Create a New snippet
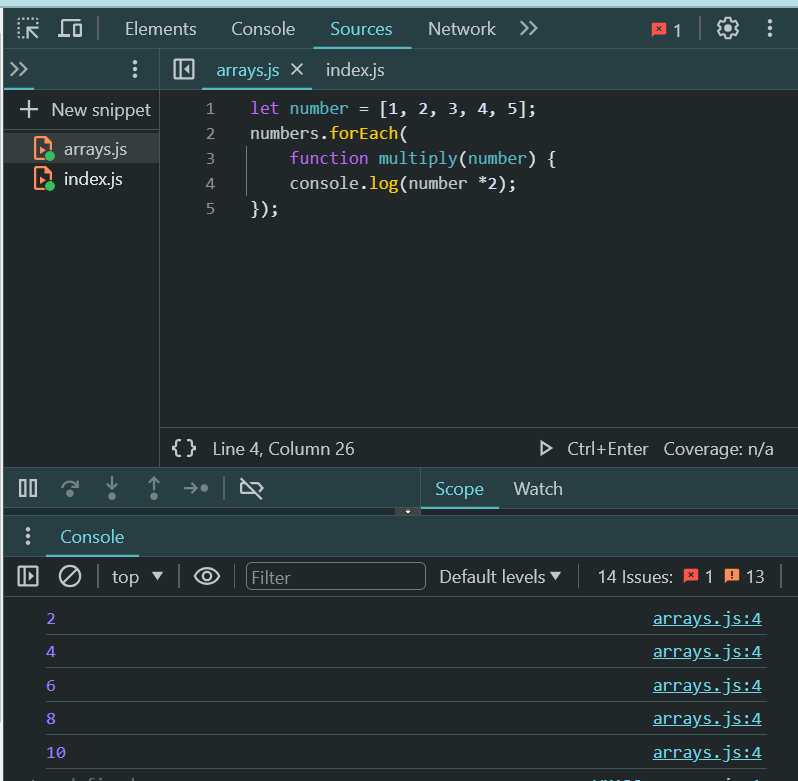Image resolution: width=798 pixels, height=781 pixels. 85,110
